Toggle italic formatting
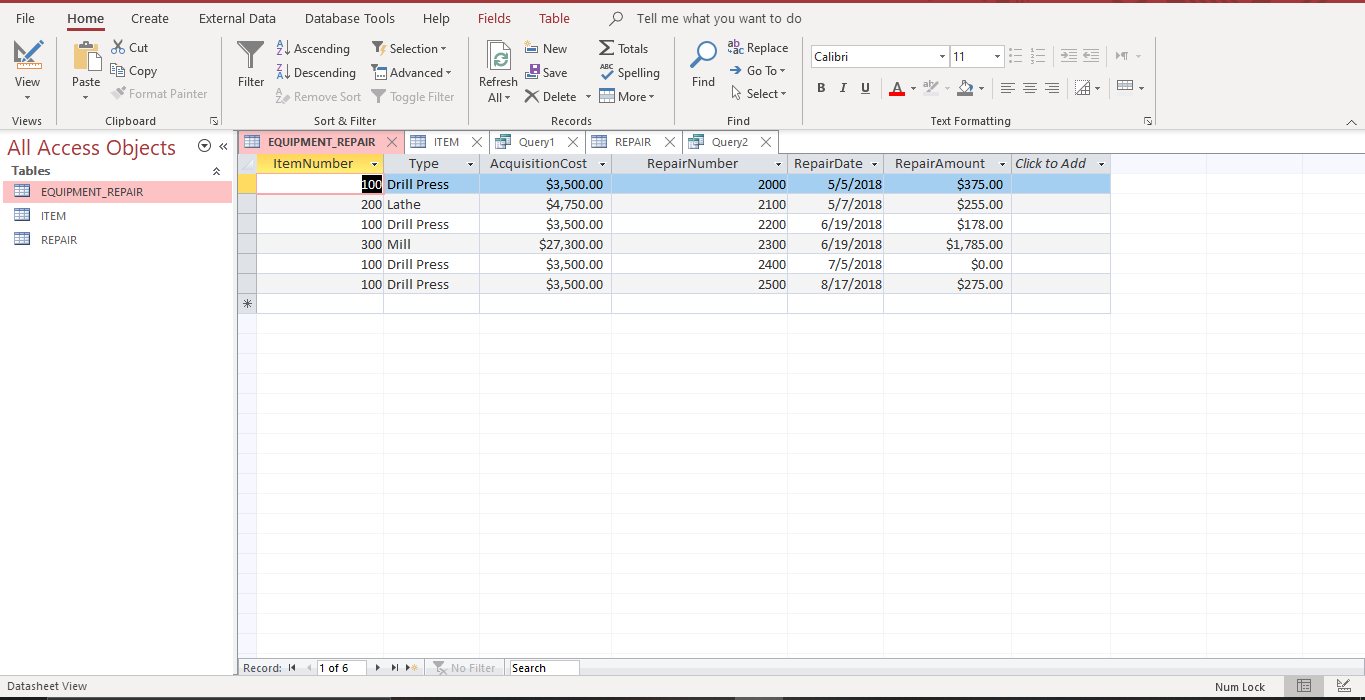This screenshot has height=700, width=1365. click(x=842, y=88)
